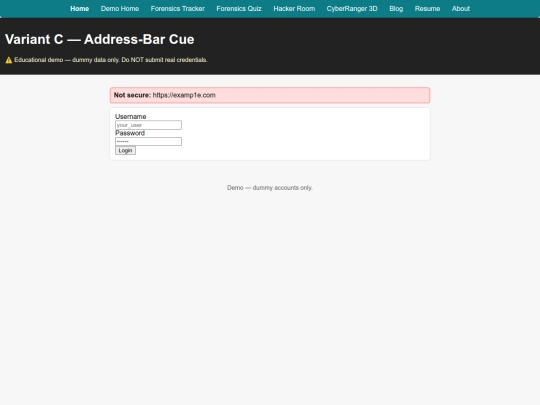Select the 'Variant C — Address-Bar Cue' heading
Screen dimensions: 540x405
[100, 39]
